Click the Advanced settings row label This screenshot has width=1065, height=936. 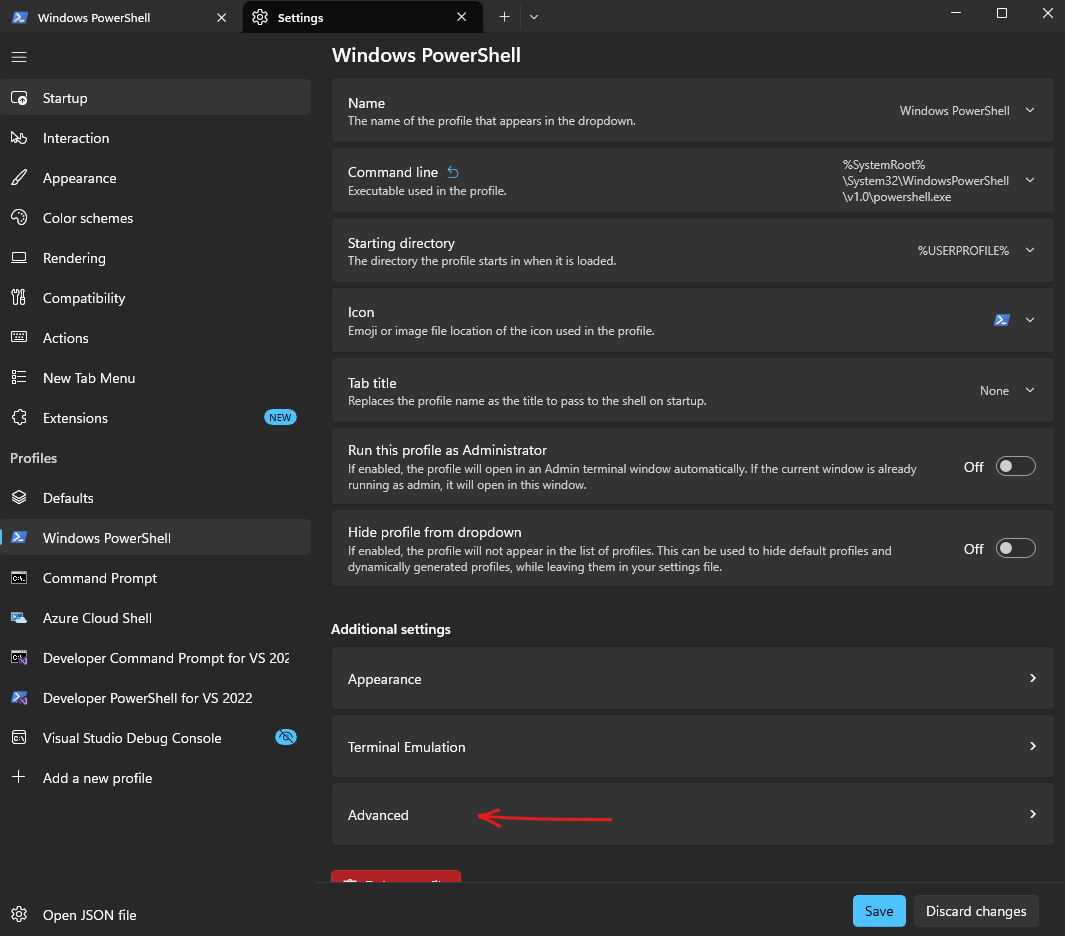coord(378,815)
